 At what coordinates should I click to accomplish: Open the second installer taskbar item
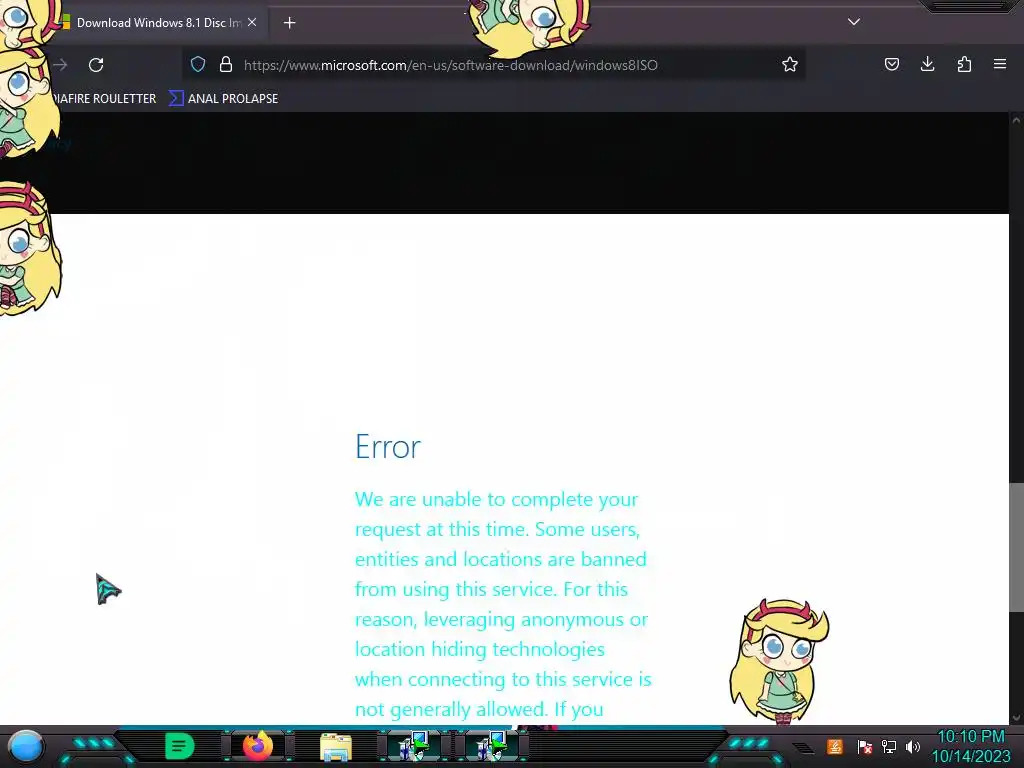click(491, 746)
